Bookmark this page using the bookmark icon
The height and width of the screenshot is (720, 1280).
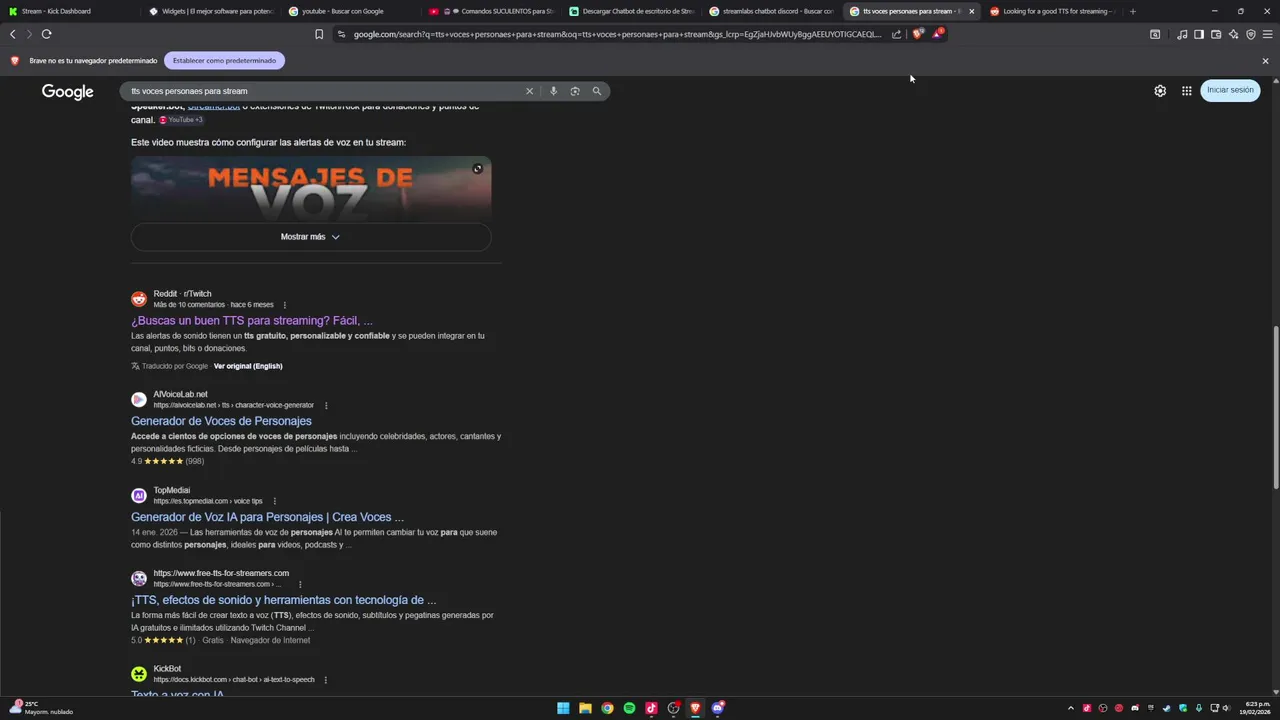[x=319, y=34]
